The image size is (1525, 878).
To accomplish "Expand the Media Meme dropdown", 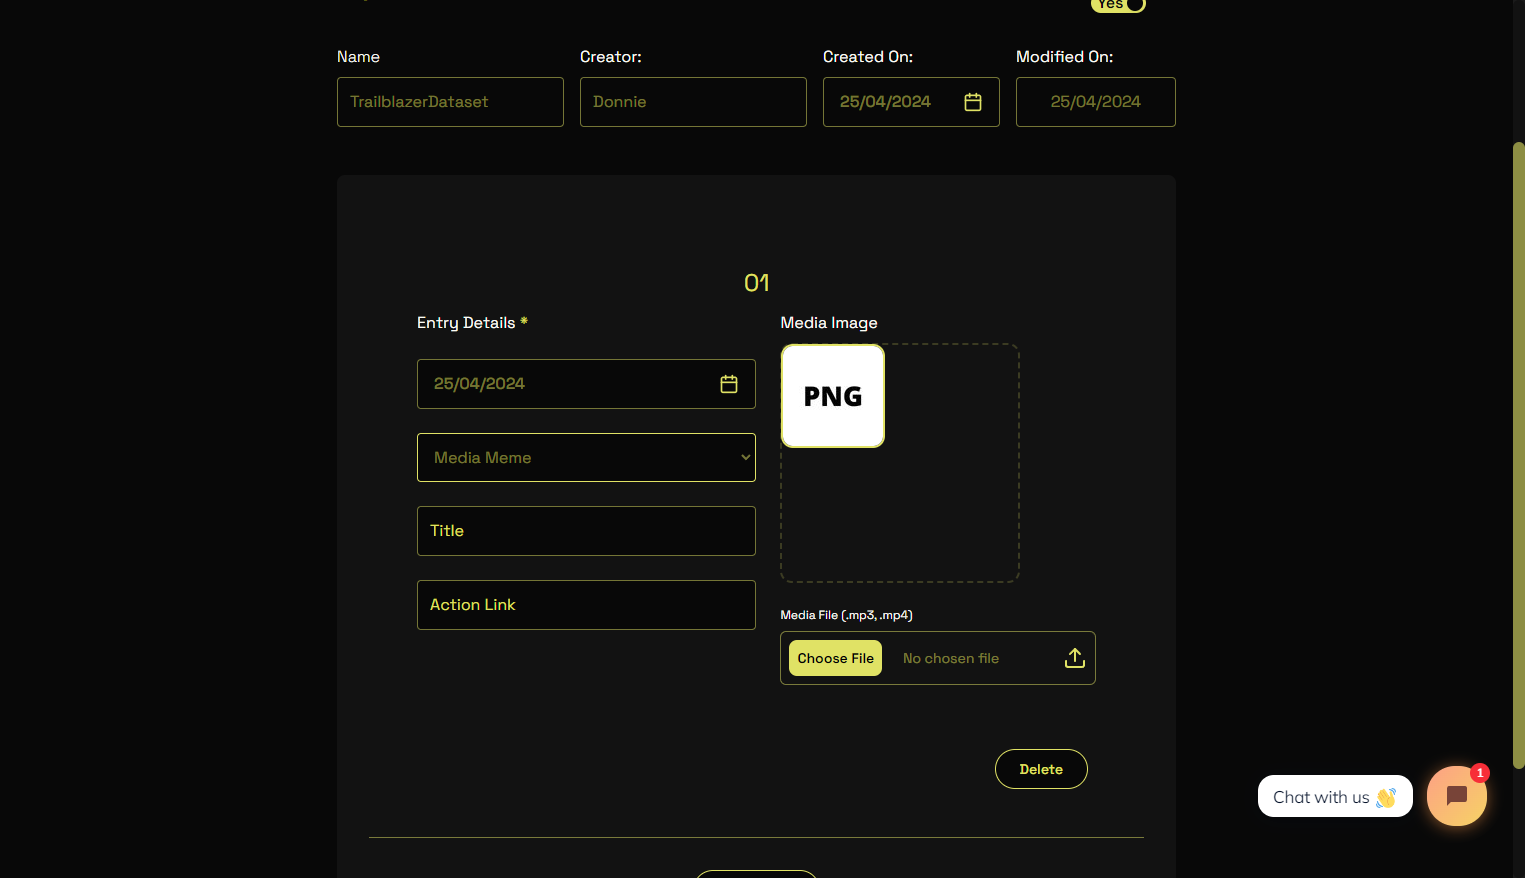I will [x=586, y=457].
